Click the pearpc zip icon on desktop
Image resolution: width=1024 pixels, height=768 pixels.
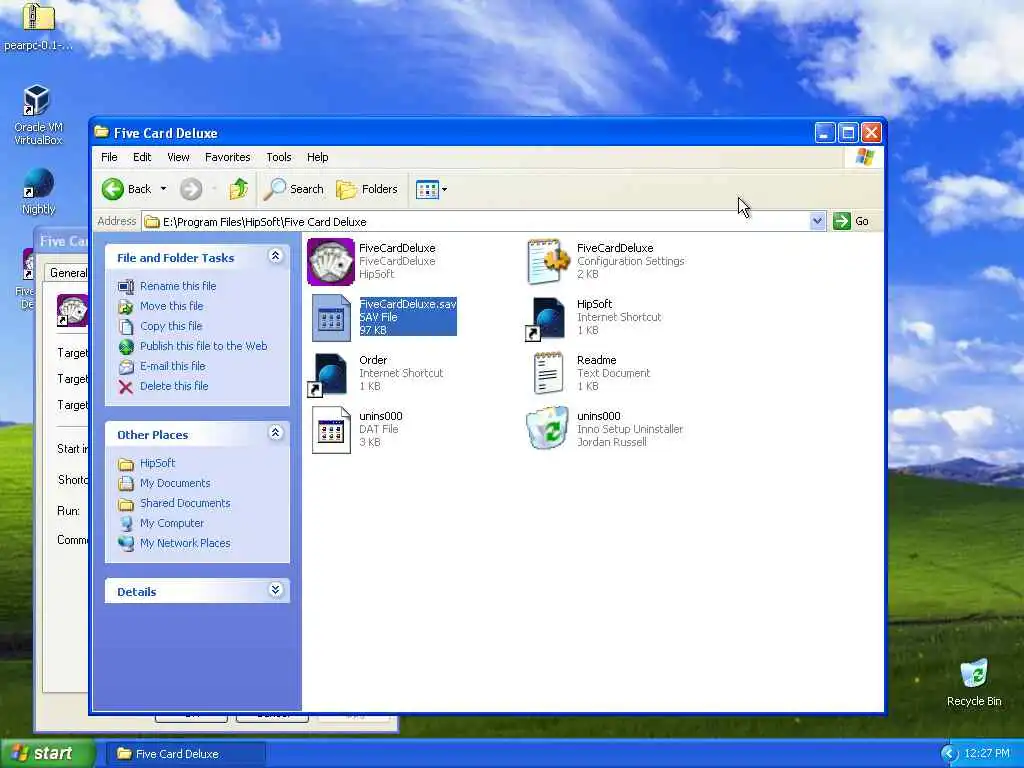click(38, 18)
